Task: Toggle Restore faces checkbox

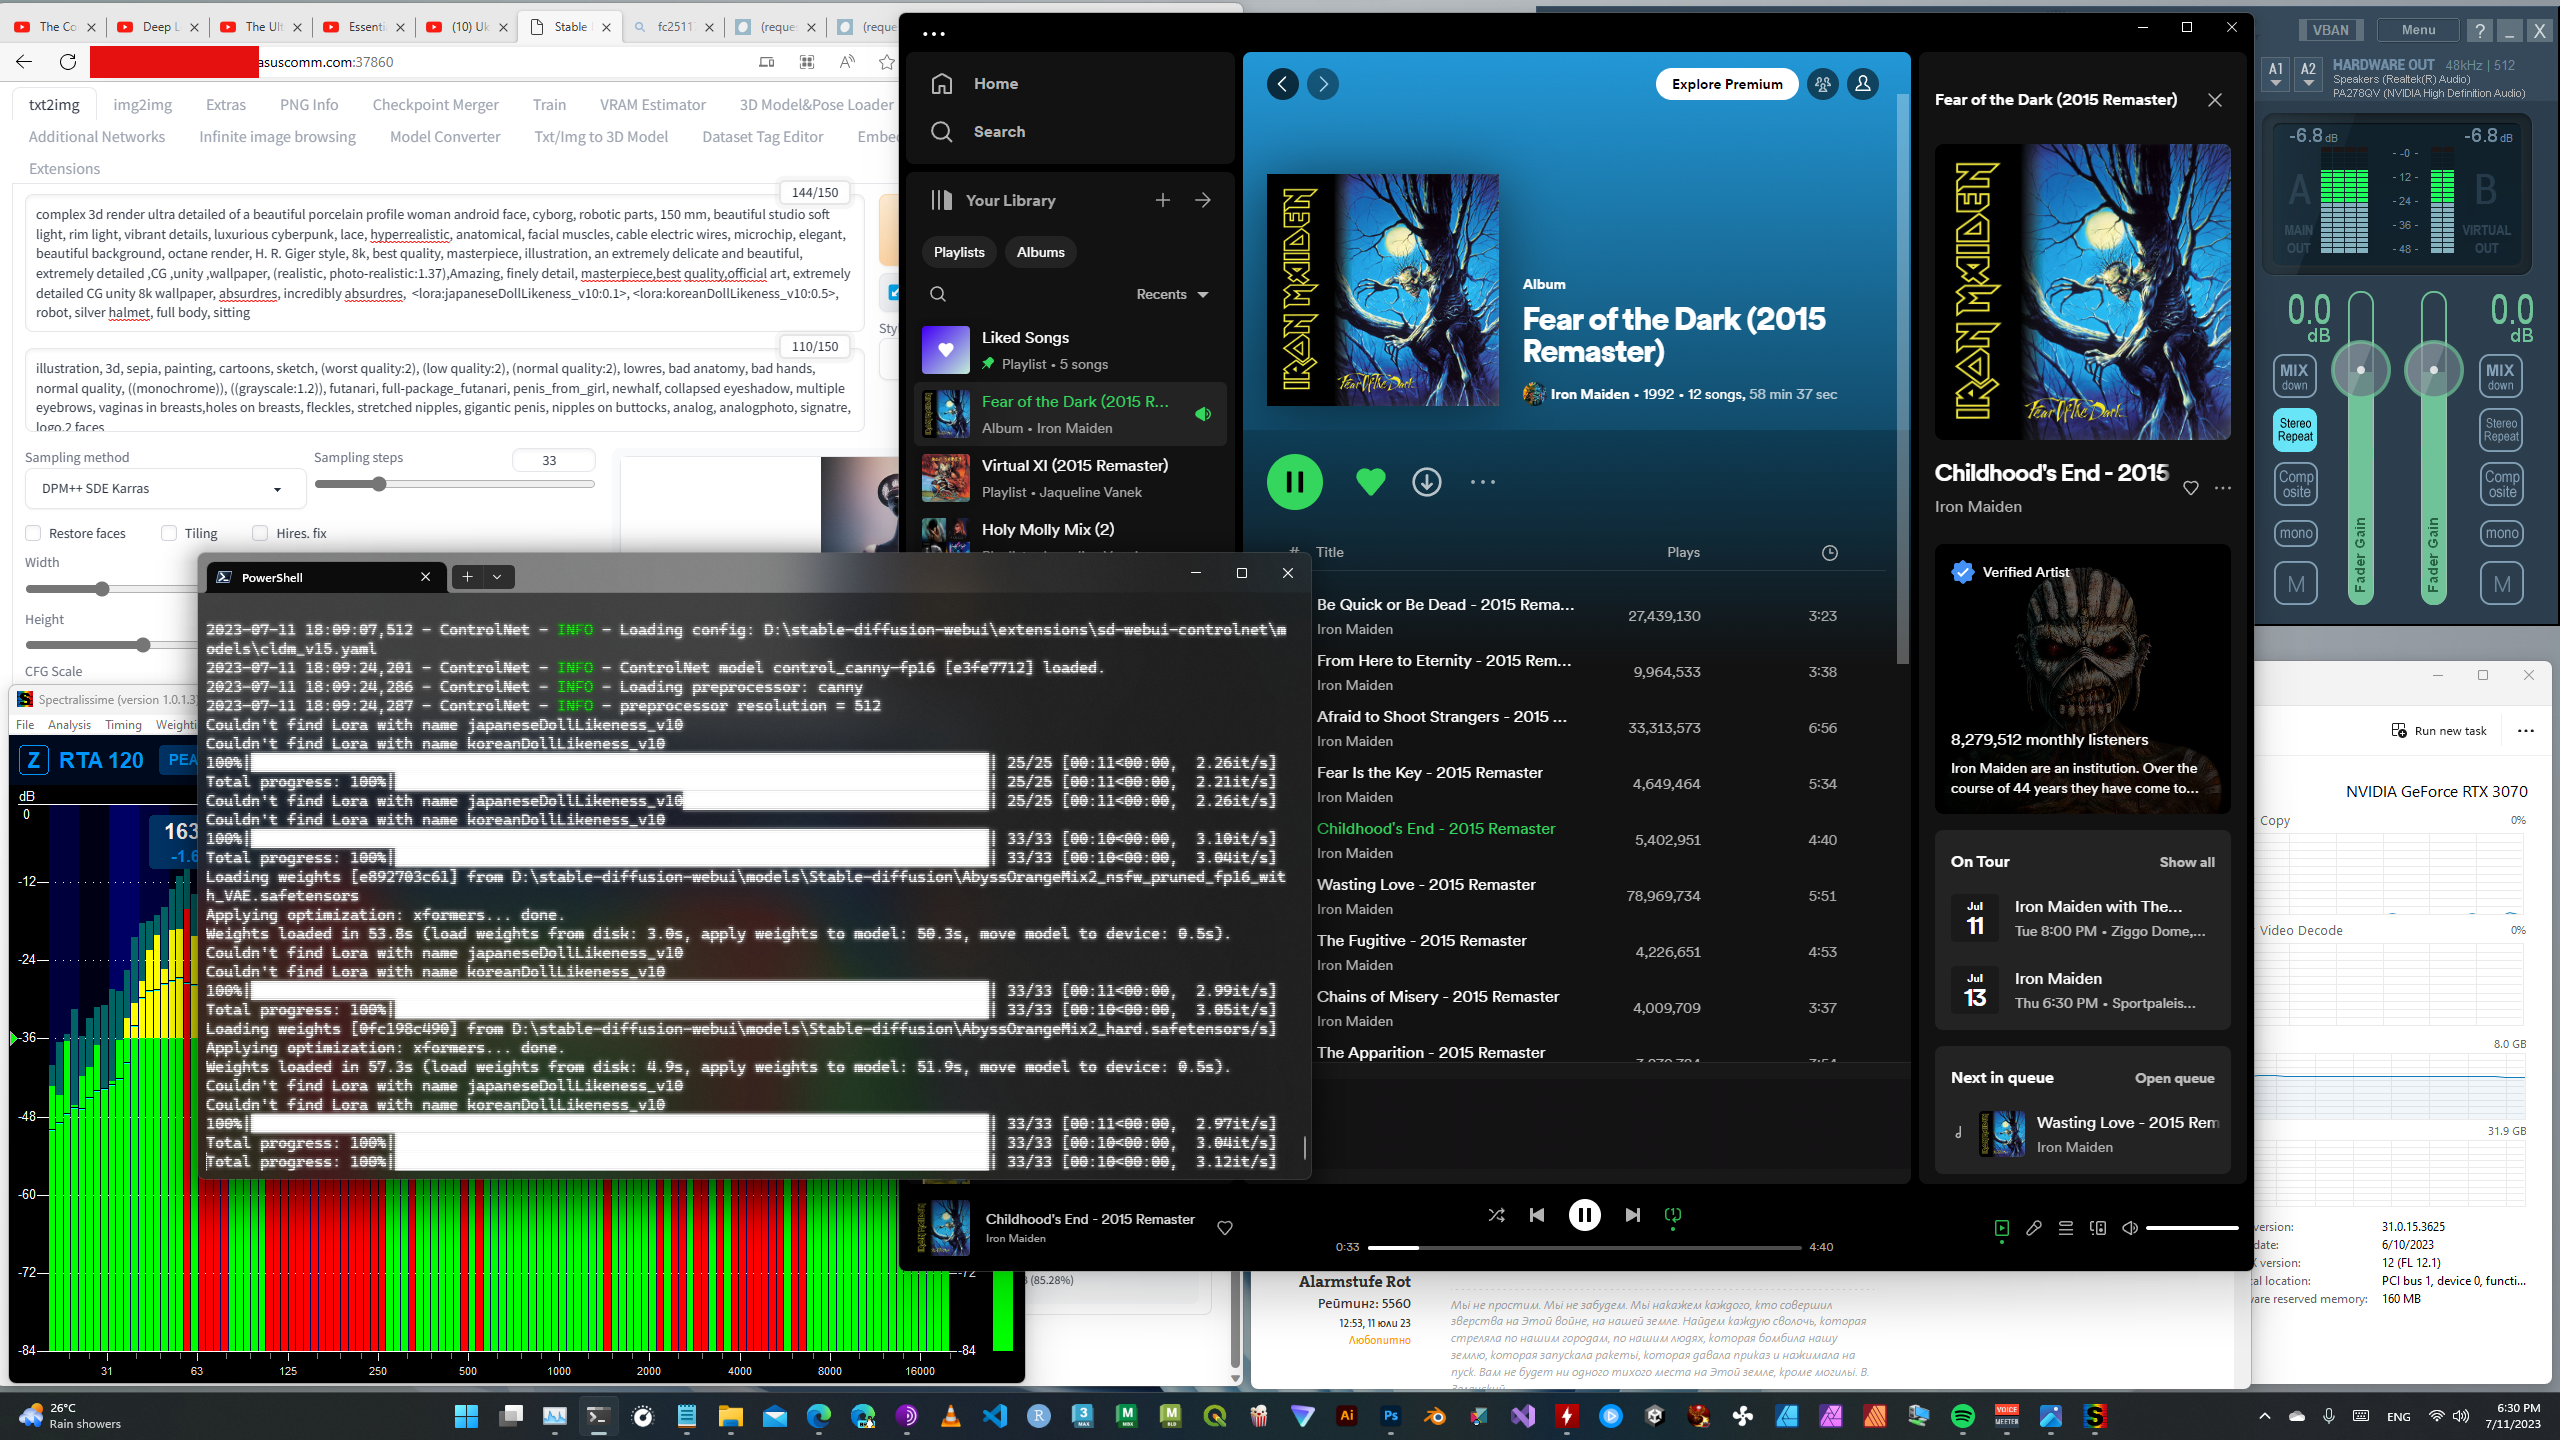Action: [33, 533]
